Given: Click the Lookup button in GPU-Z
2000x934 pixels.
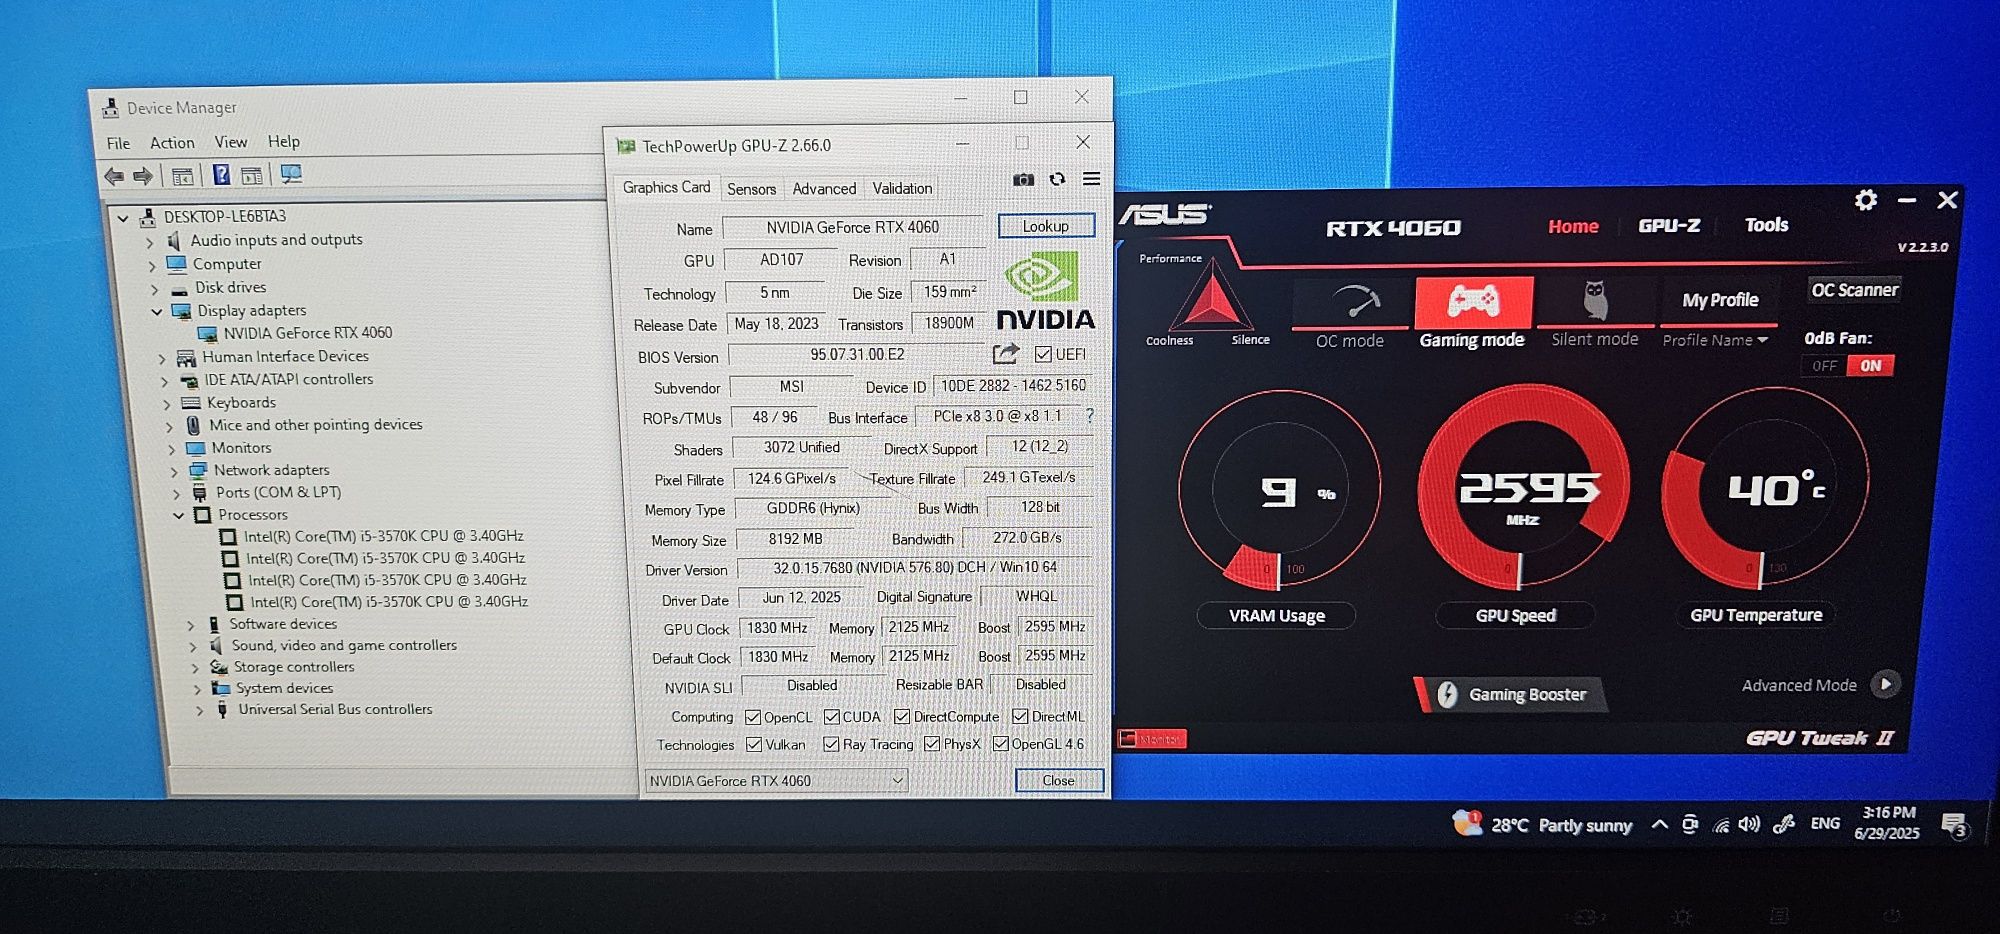Looking at the screenshot, I should (x=1046, y=226).
